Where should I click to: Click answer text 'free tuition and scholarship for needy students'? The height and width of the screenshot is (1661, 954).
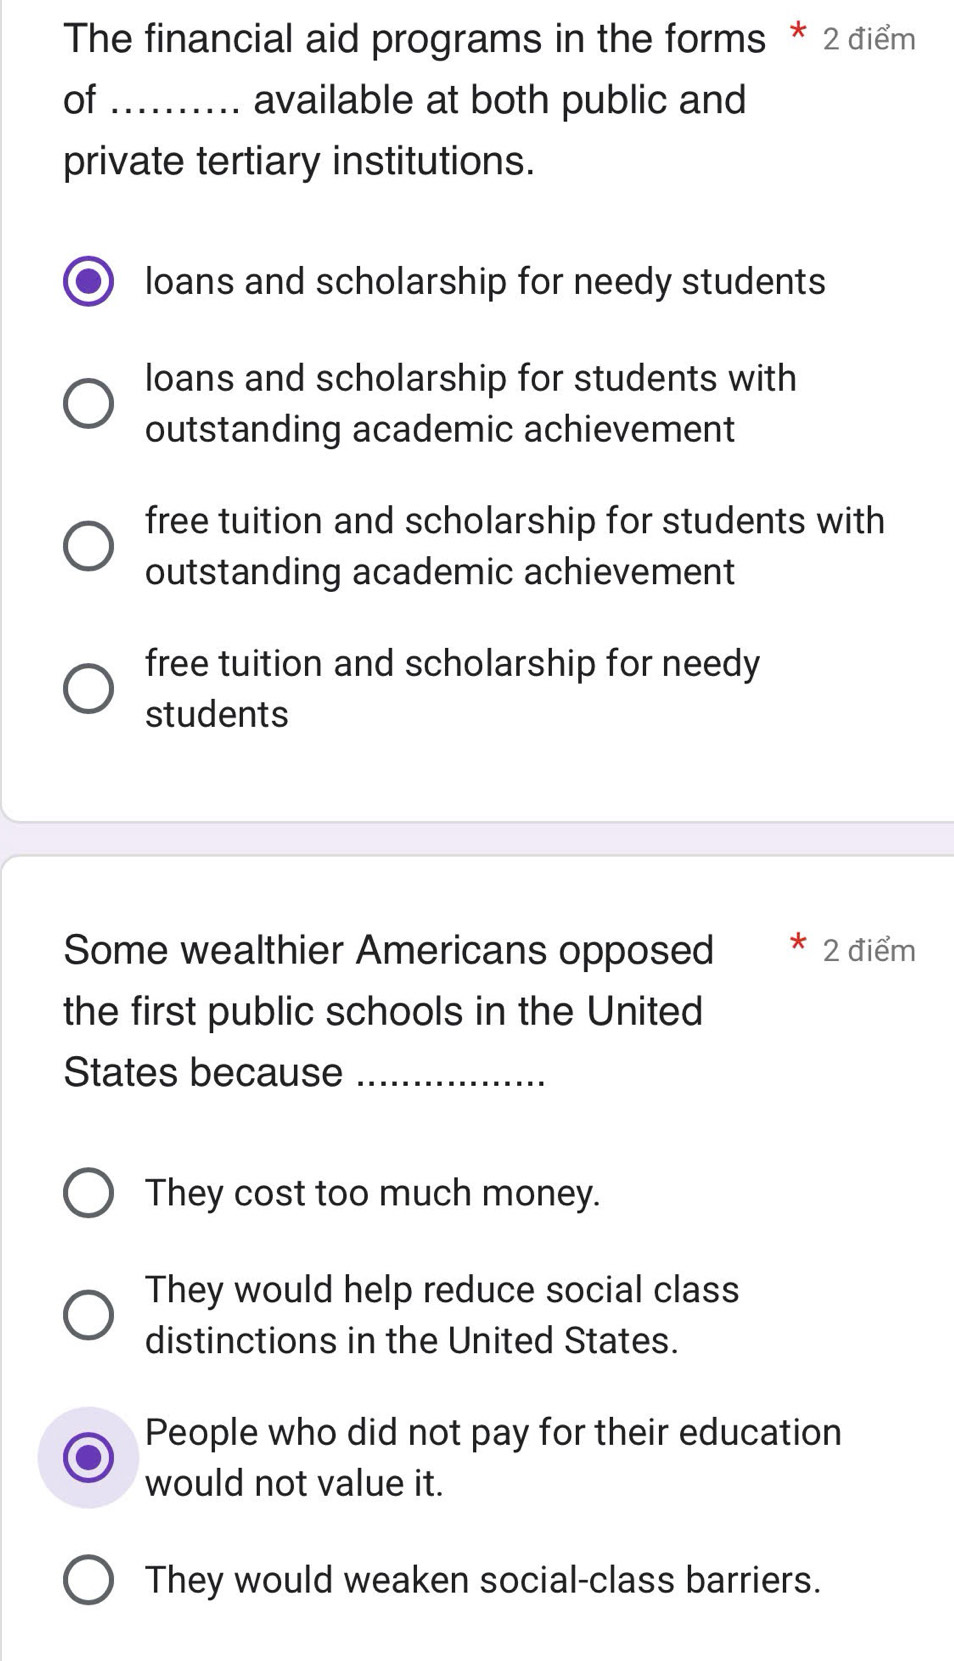coord(453,689)
